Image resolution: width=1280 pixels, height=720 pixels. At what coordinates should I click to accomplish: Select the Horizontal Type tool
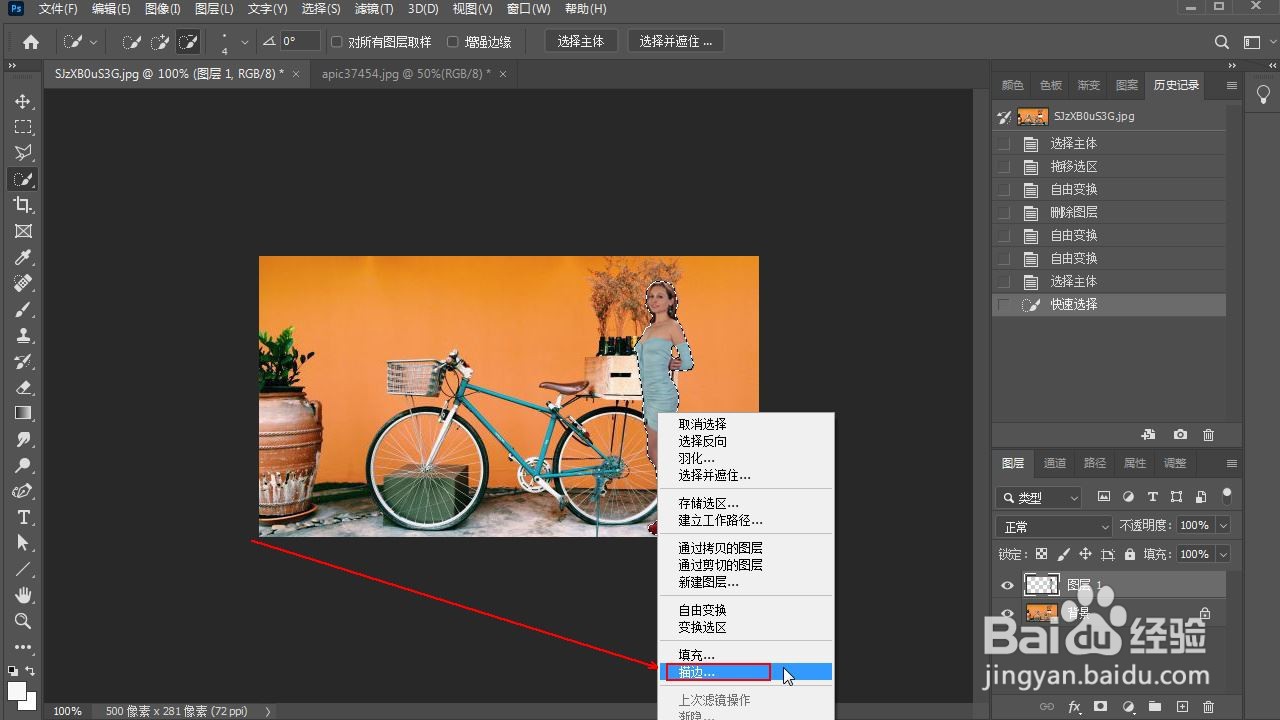(23, 518)
